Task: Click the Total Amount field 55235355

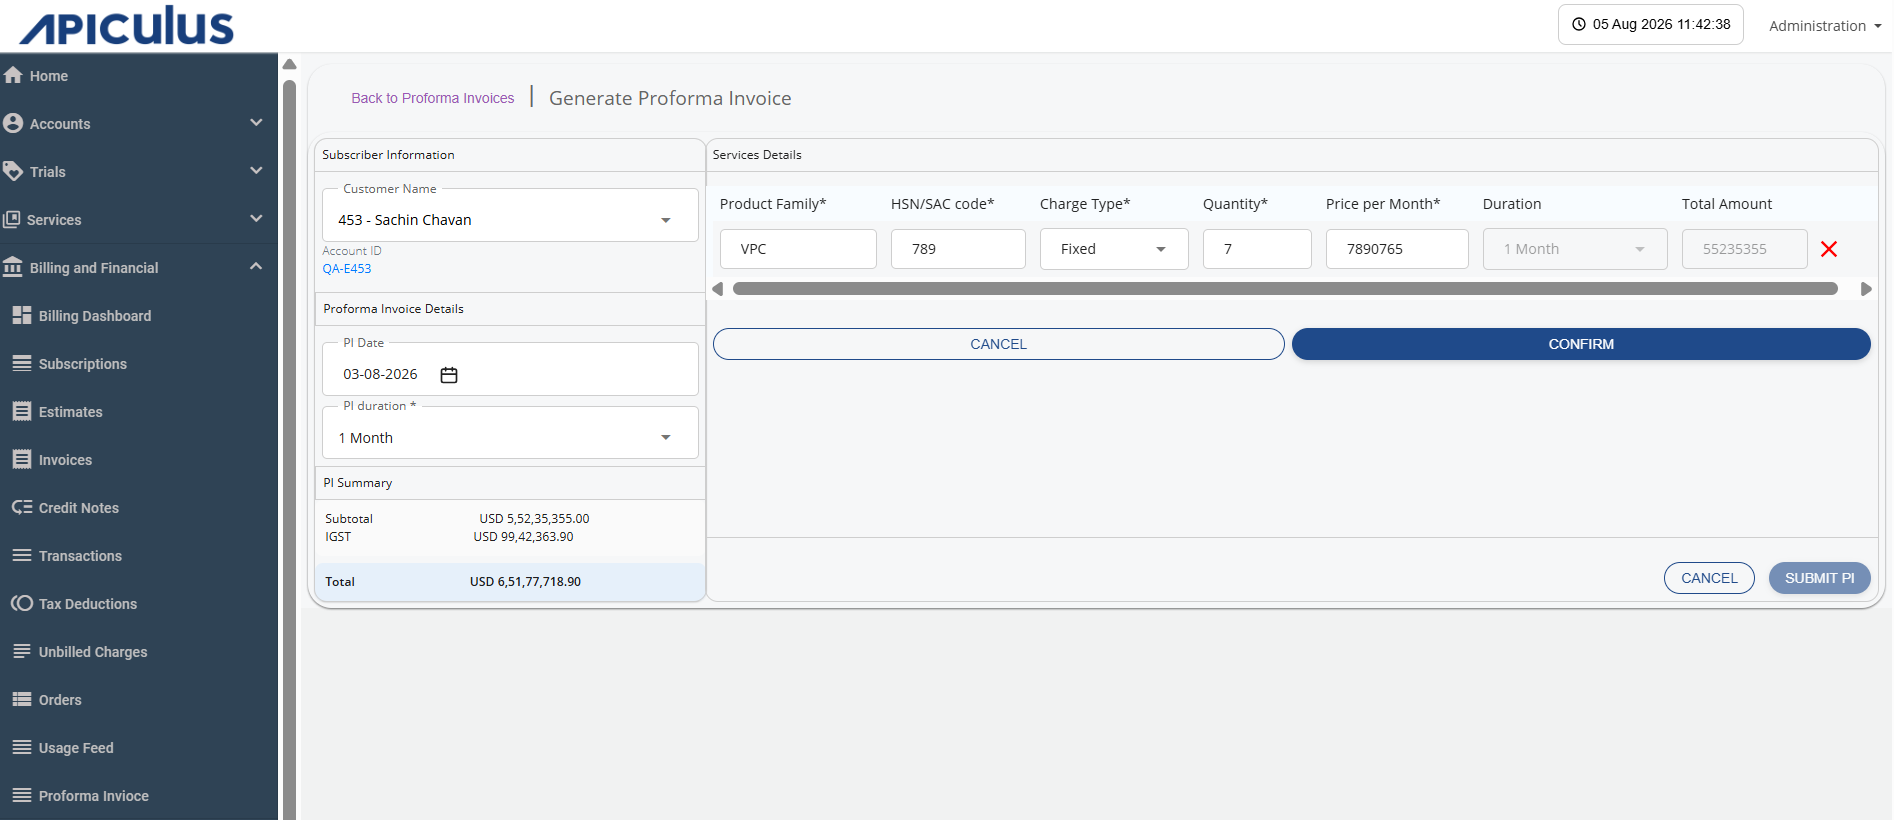Action: [x=1744, y=249]
